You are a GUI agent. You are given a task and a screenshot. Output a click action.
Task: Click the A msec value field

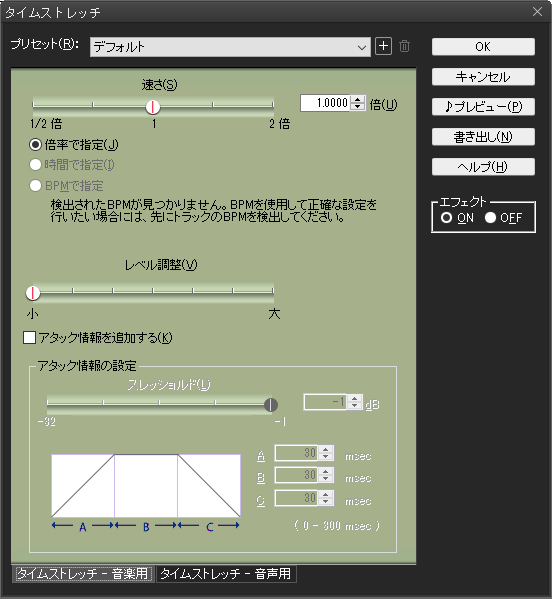[296, 453]
